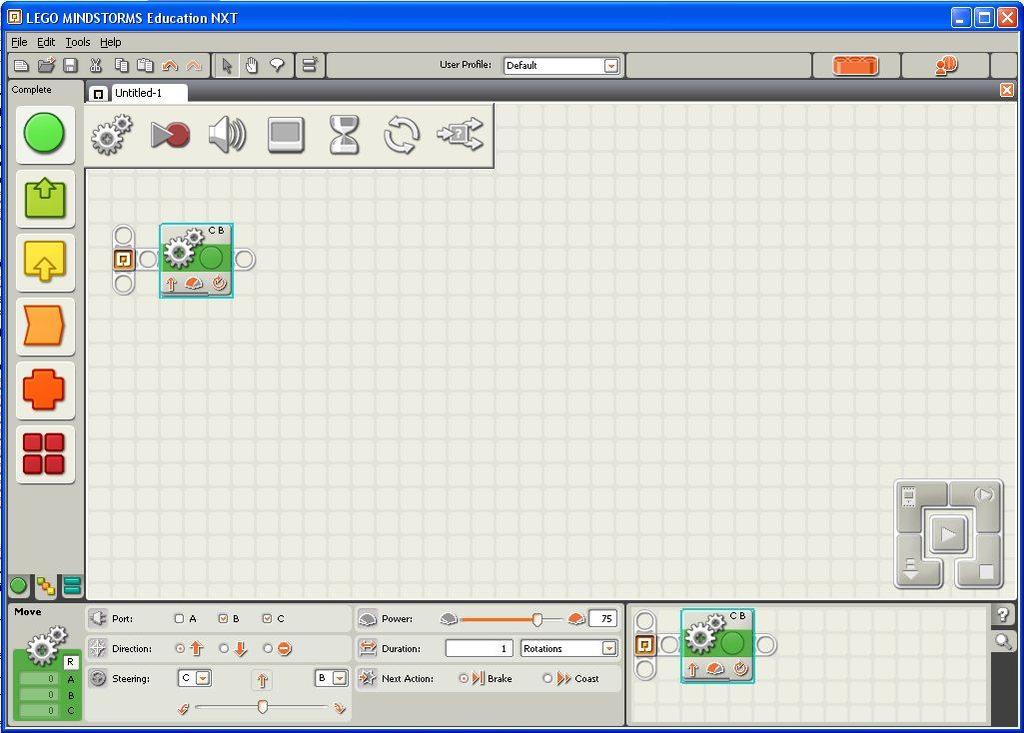Click the Paste toolbar icon
The height and width of the screenshot is (733, 1024).
(145, 65)
